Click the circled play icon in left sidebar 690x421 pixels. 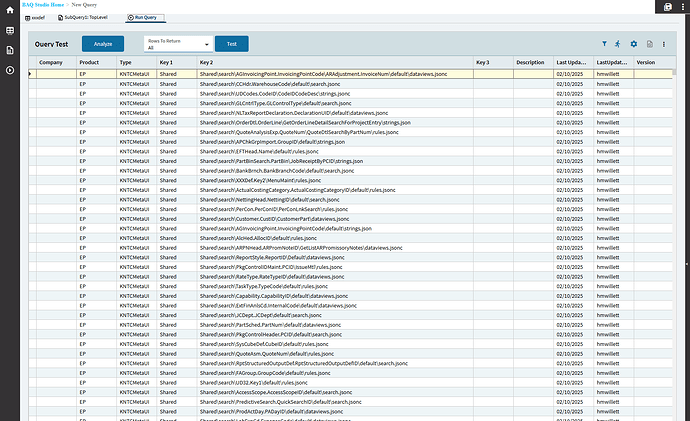[10, 70]
